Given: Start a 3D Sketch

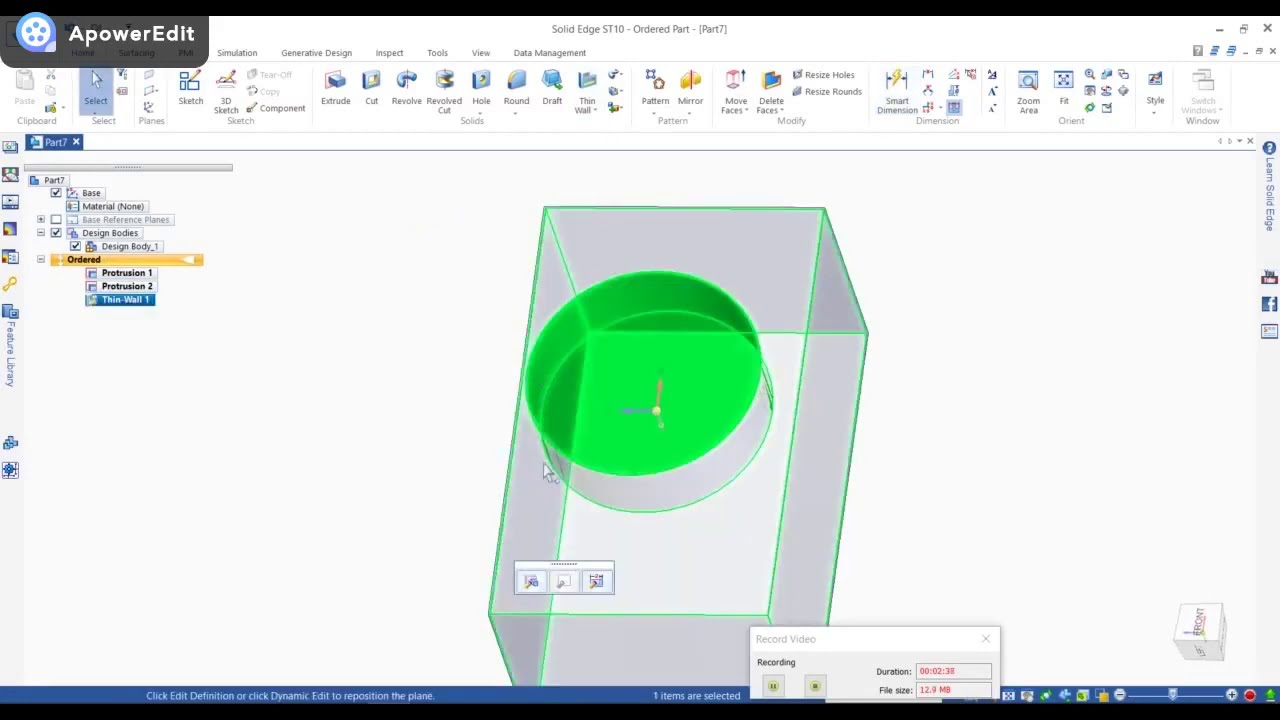Looking at the screenshot, I should tap(226, 91).
